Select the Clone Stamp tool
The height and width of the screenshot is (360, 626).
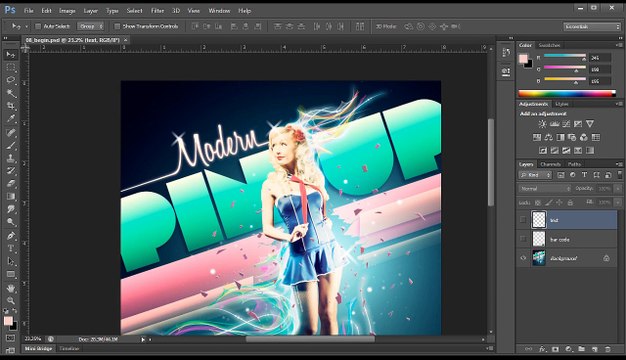click(x=11, y=158)
